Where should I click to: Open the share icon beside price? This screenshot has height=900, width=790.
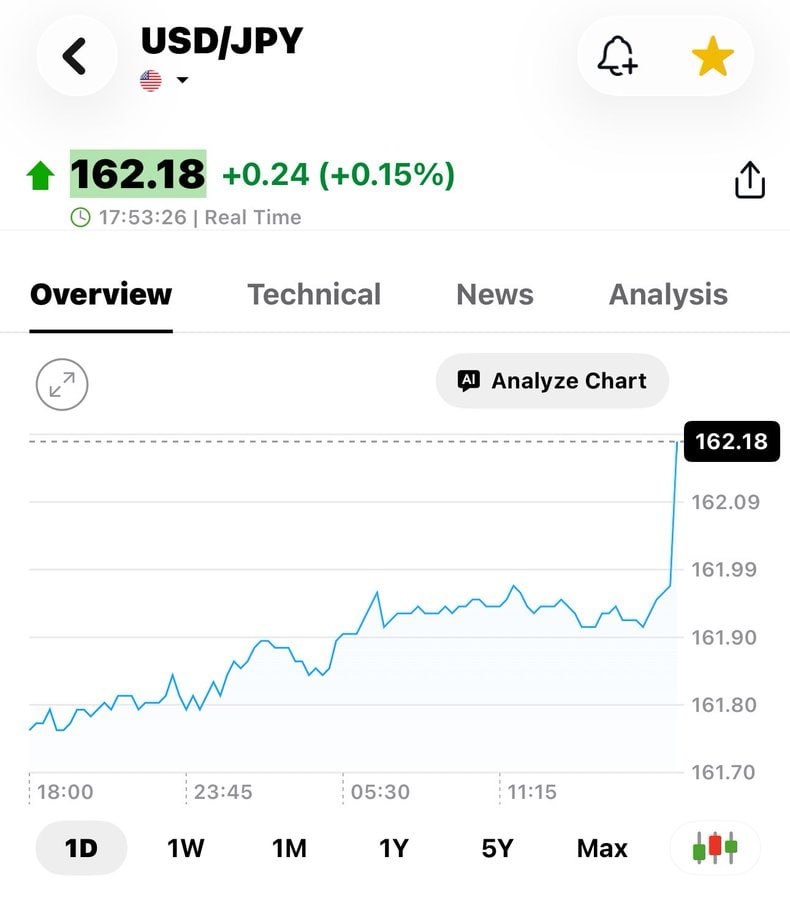click(x=750, y=180)
